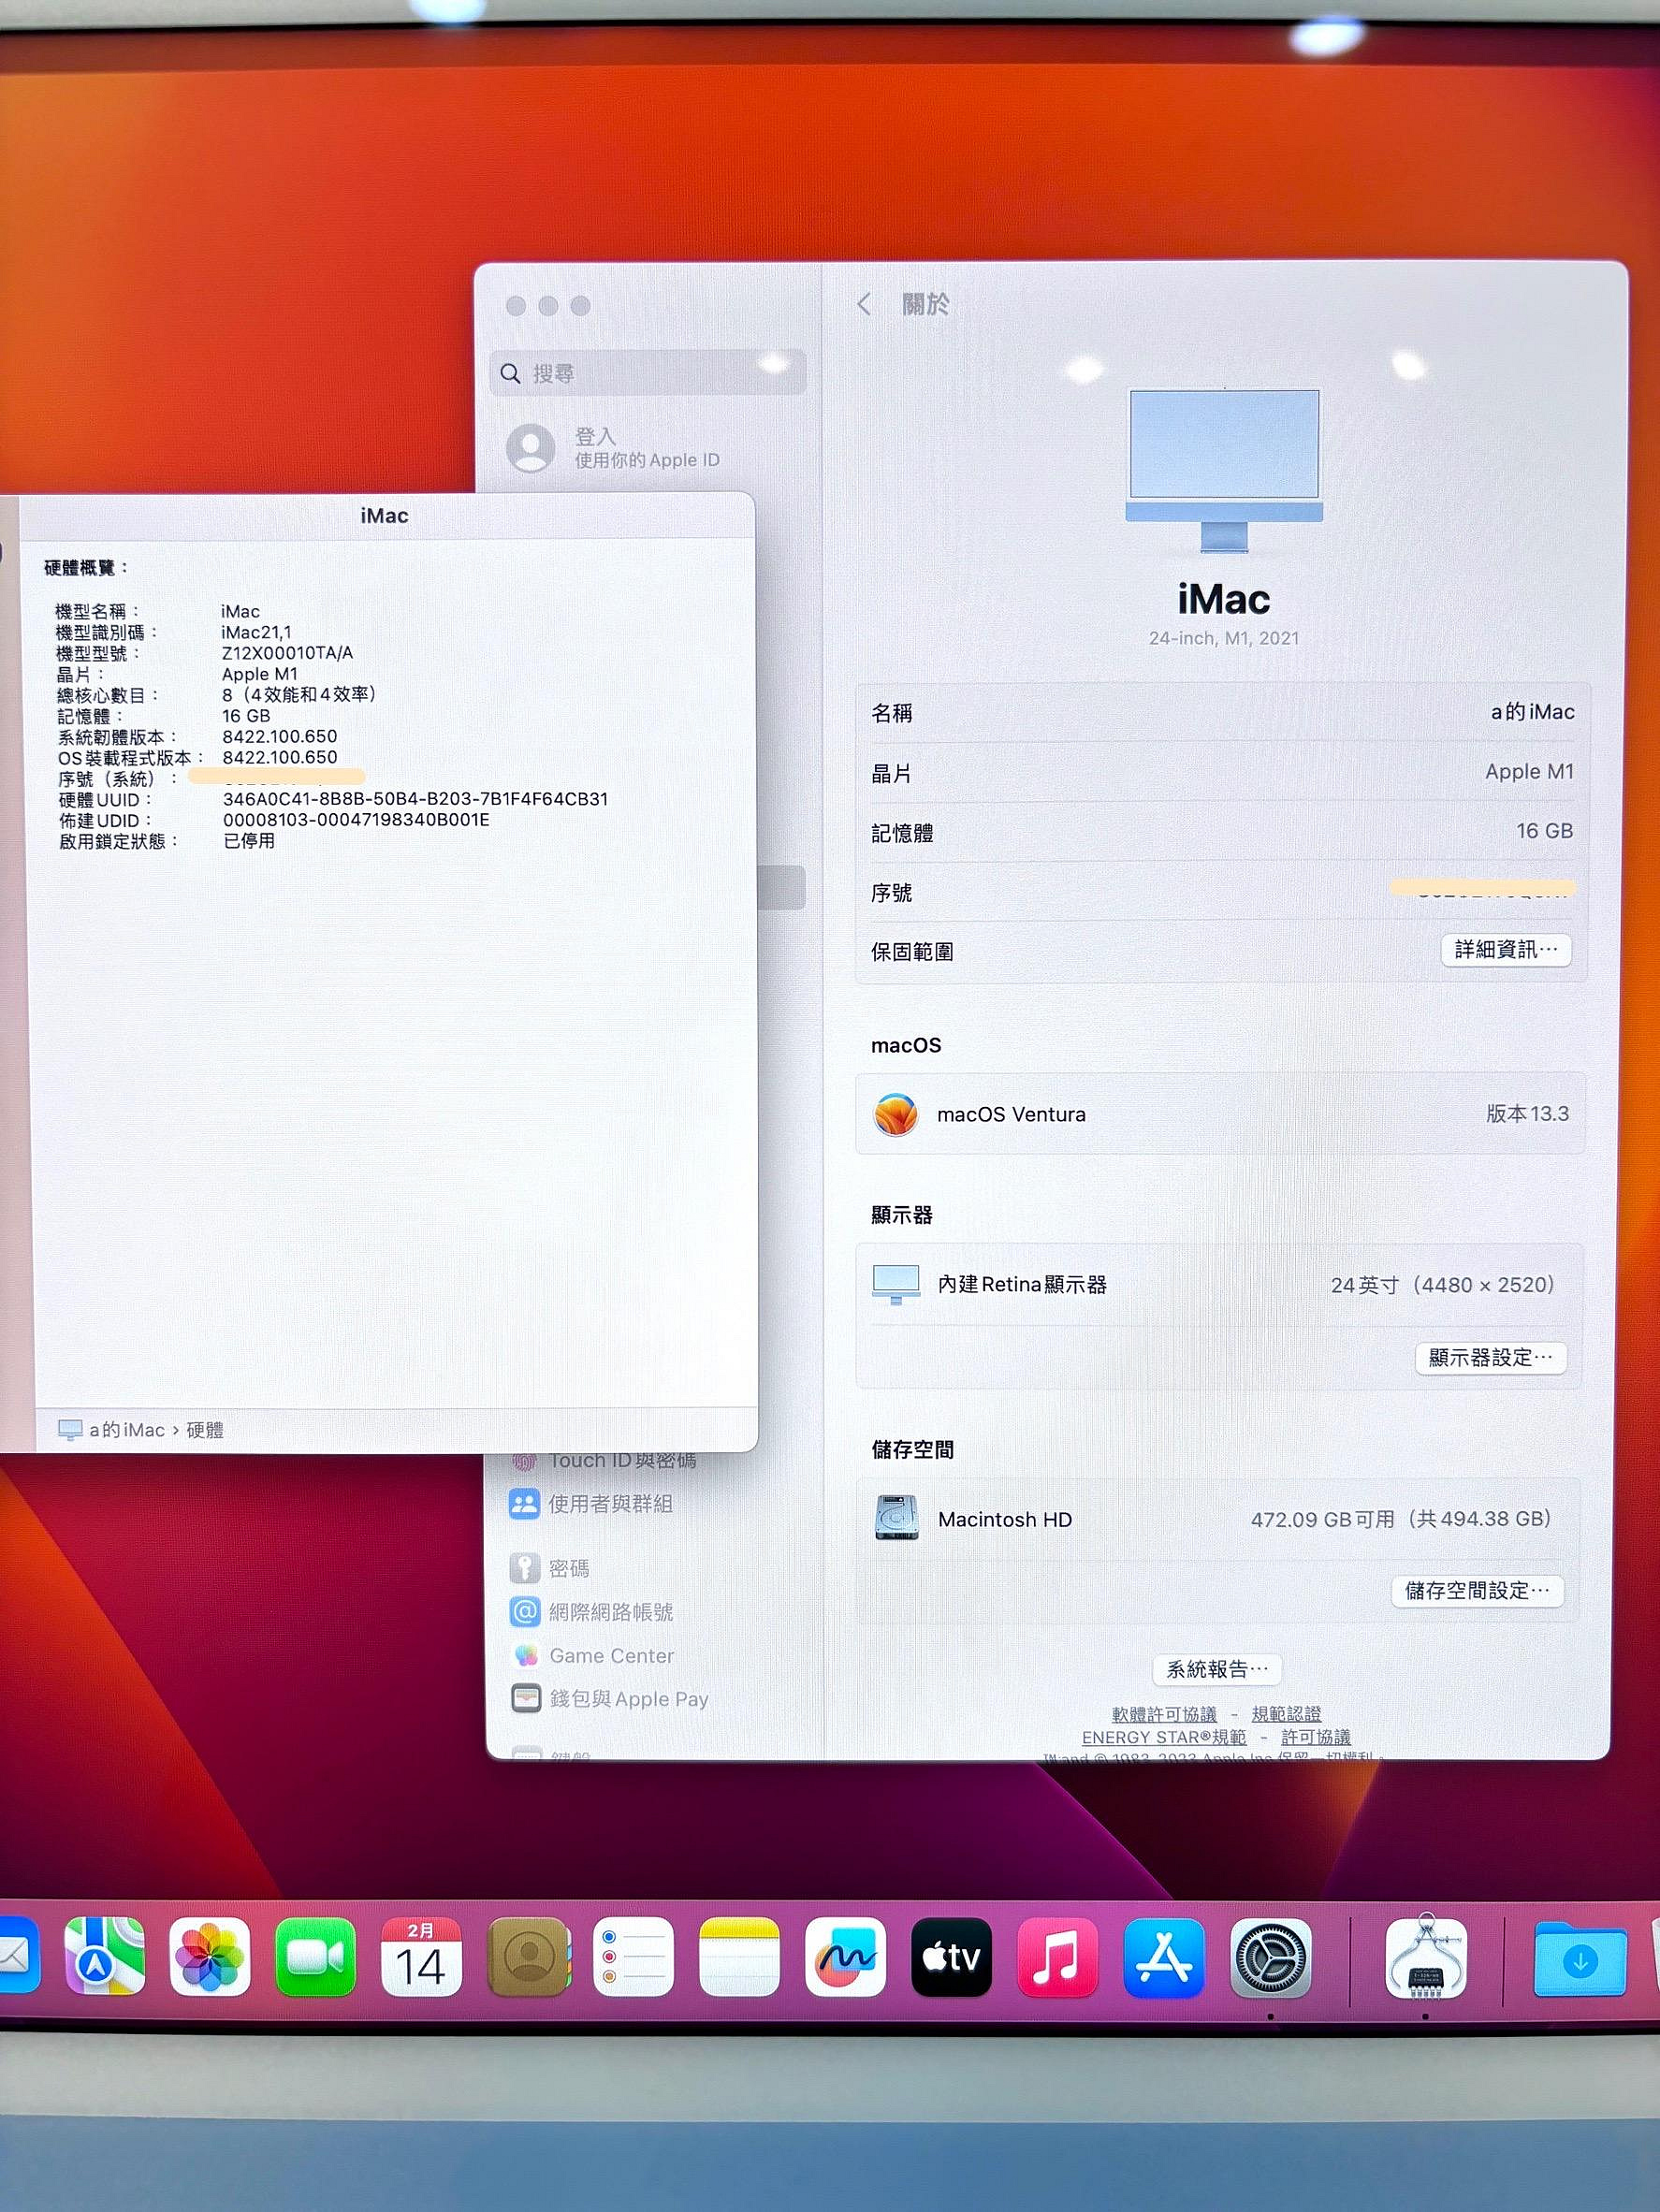
Task: Launch Music from the Dock
Action: tap(1057, 1957)
